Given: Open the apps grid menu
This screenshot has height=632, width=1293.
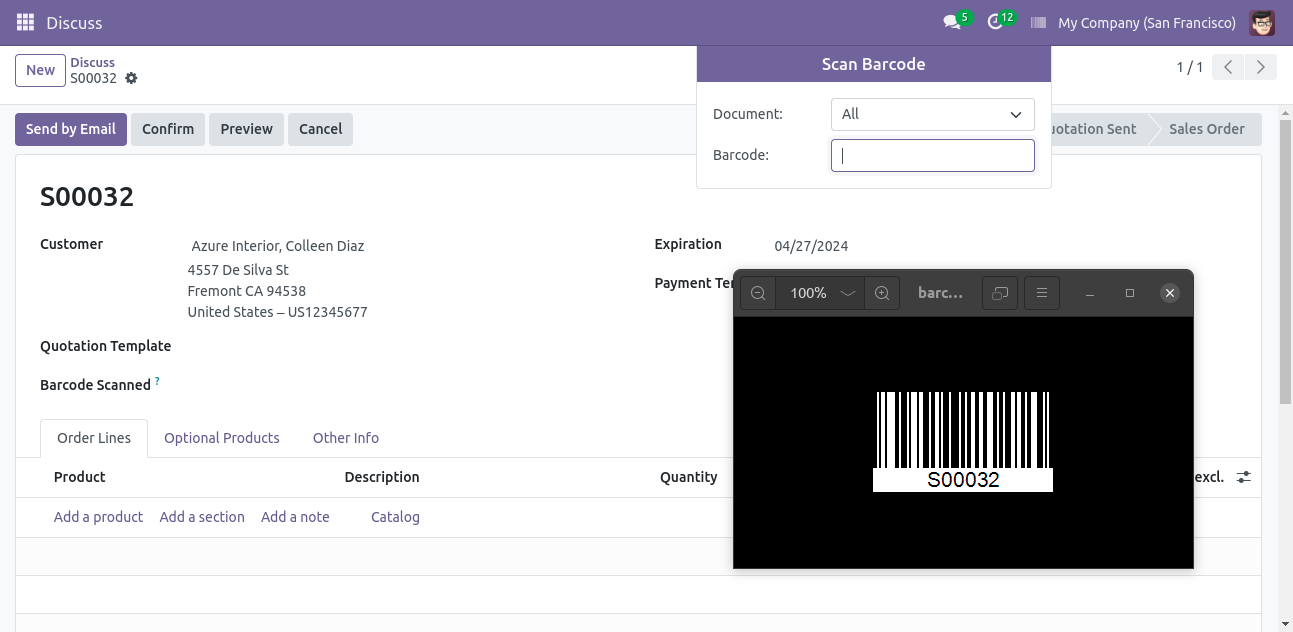Looking at the screenshot, I should tap(25, 22).
